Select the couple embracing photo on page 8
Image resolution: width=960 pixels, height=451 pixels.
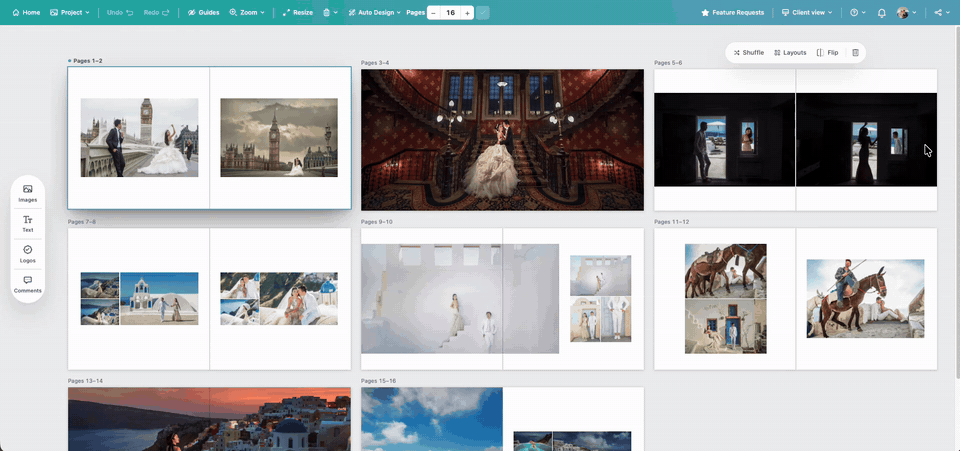coord(299,298)
